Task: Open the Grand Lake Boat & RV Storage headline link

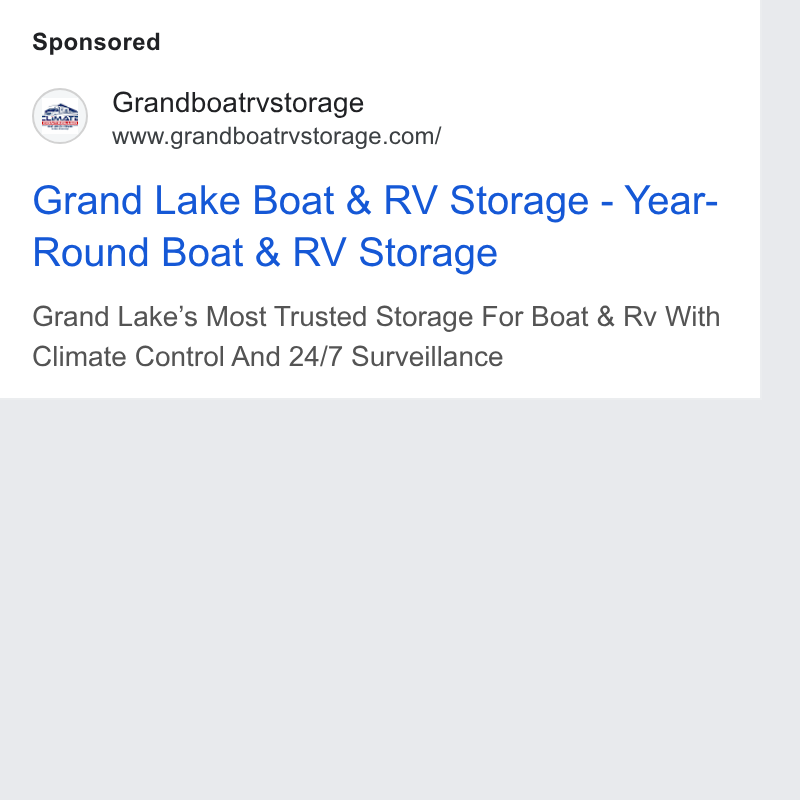Action: click(x=375, y=226)
